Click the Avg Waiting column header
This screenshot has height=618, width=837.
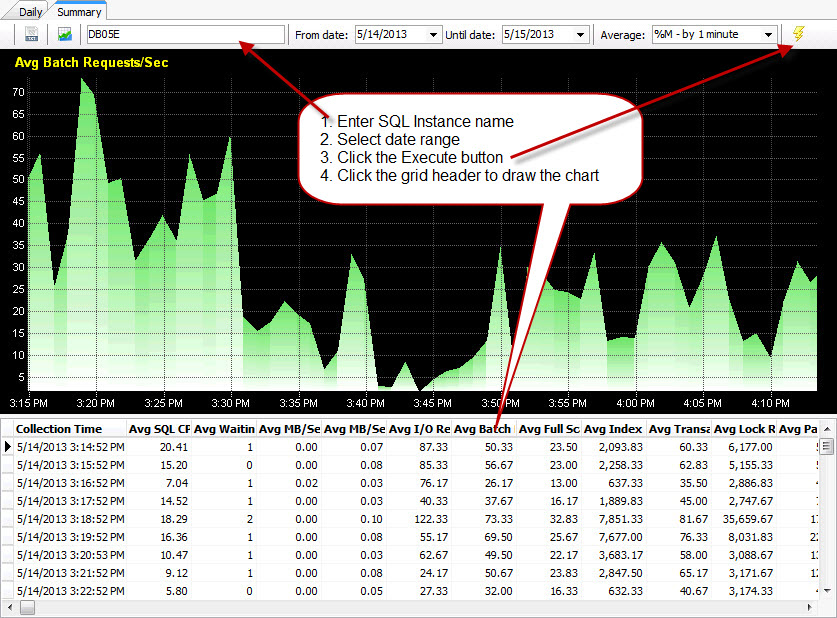pyautogui.click(x=222, y=429)
